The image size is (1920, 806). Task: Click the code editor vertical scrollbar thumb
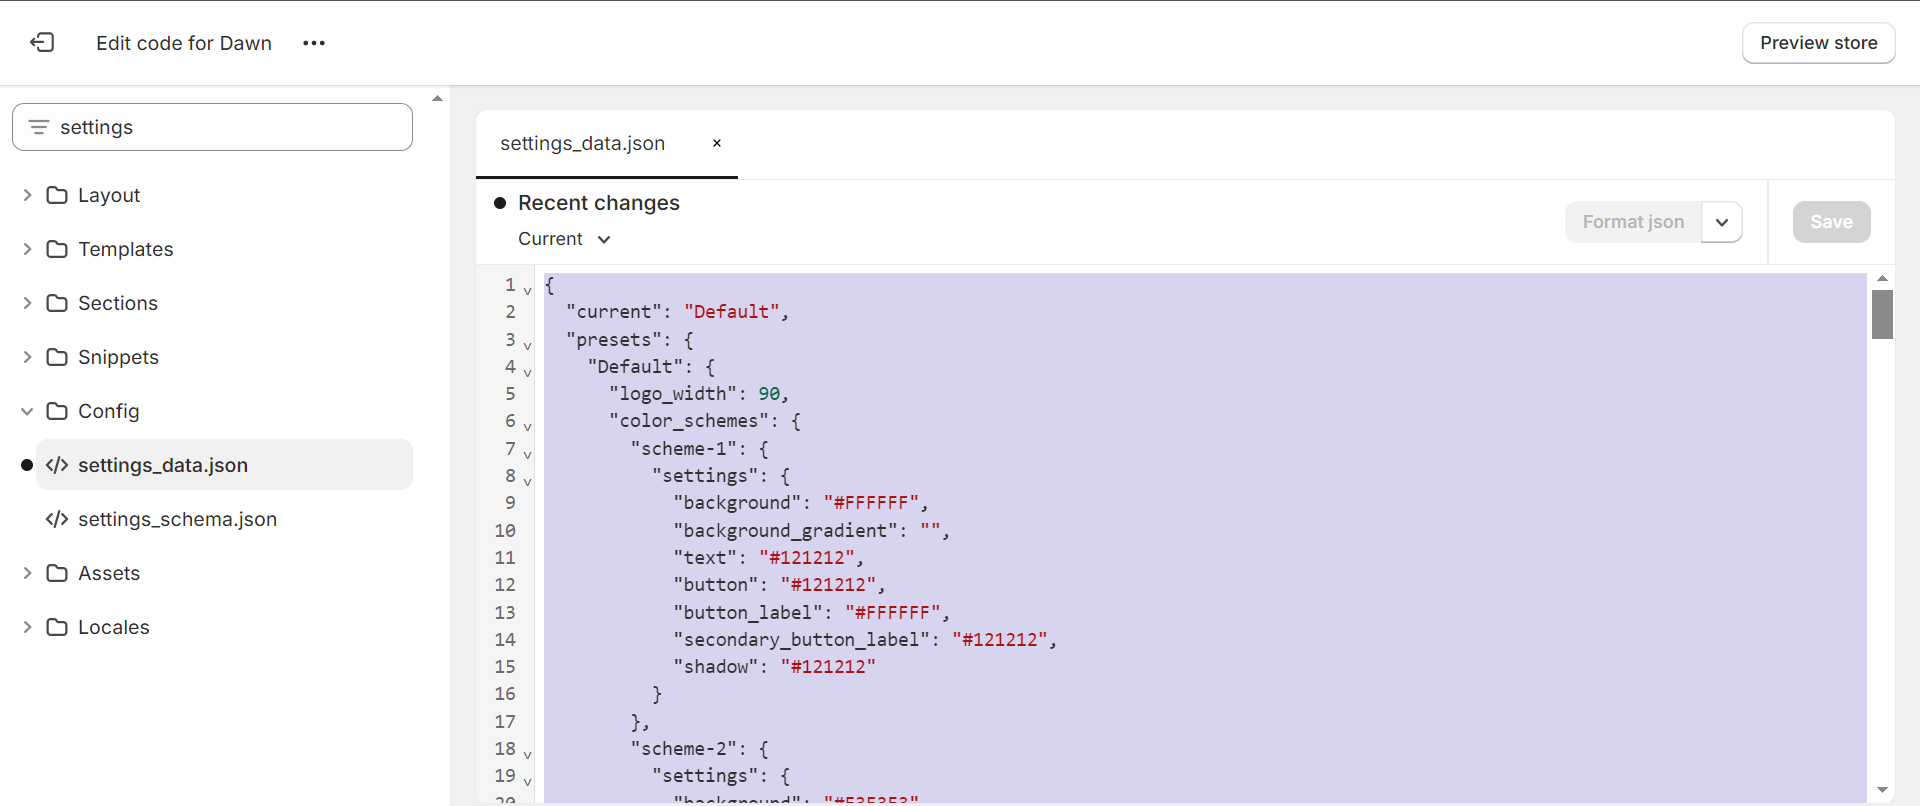pyautogui.click(x=1882, y=314)
